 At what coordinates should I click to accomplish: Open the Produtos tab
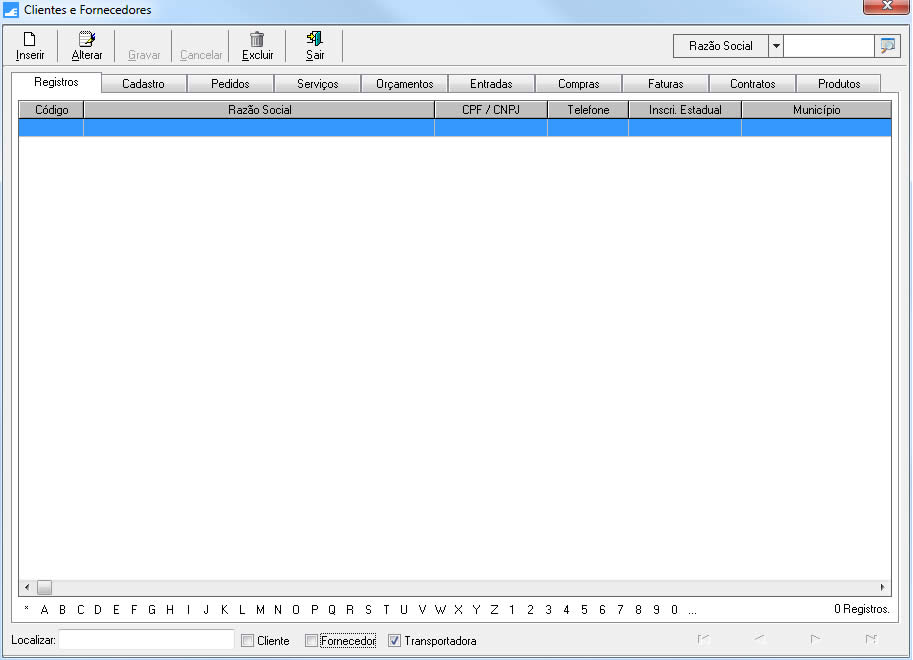pyautogui.click(x=838, y=84)
